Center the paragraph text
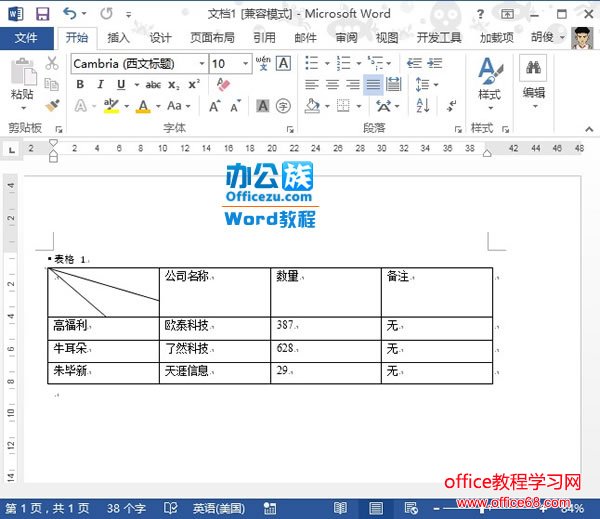 (332, 84)
